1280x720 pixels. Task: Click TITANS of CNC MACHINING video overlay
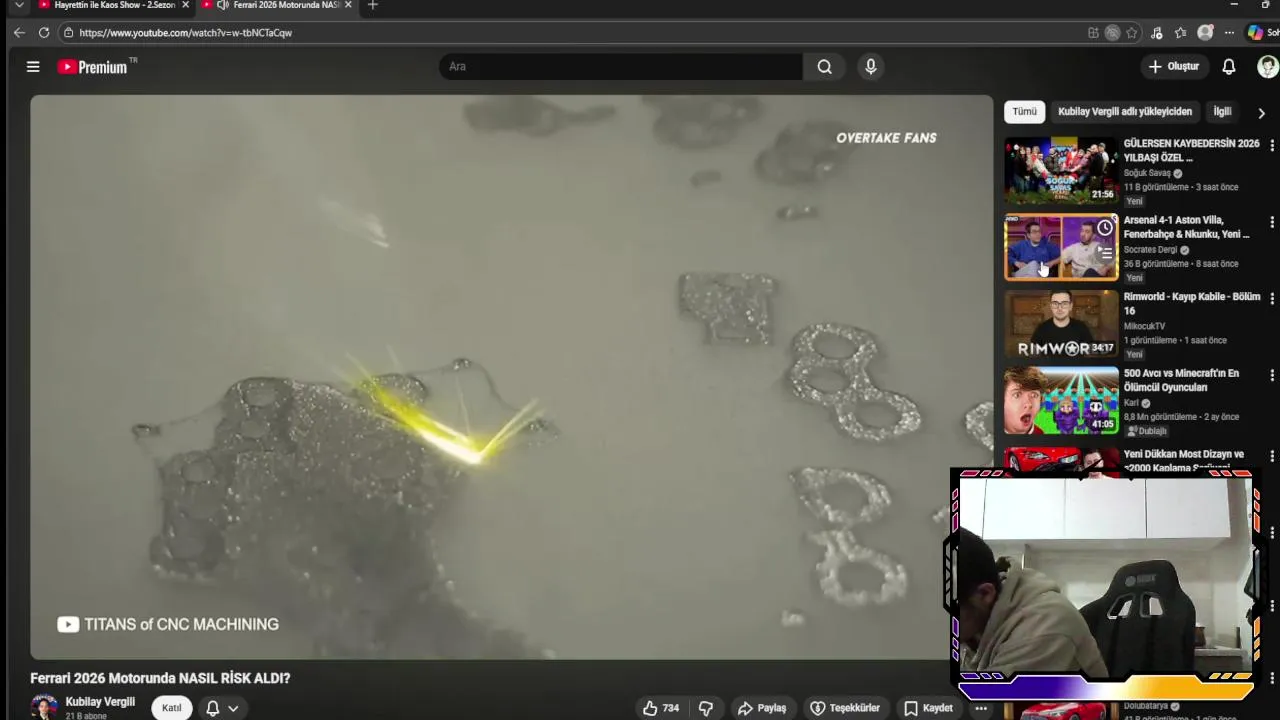click(x=168, y=624)
